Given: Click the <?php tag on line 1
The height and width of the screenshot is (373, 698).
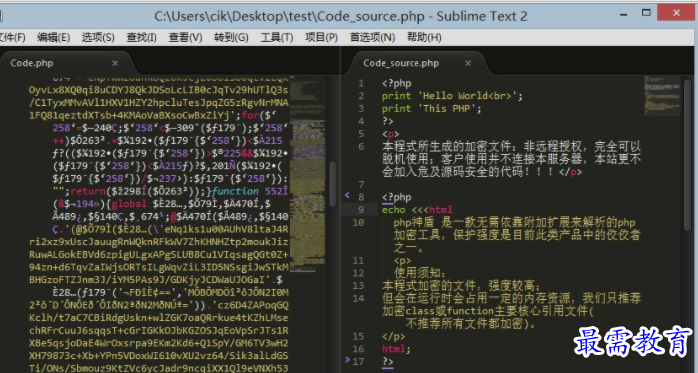Looking at the screenshot, I should coord(397,83).
